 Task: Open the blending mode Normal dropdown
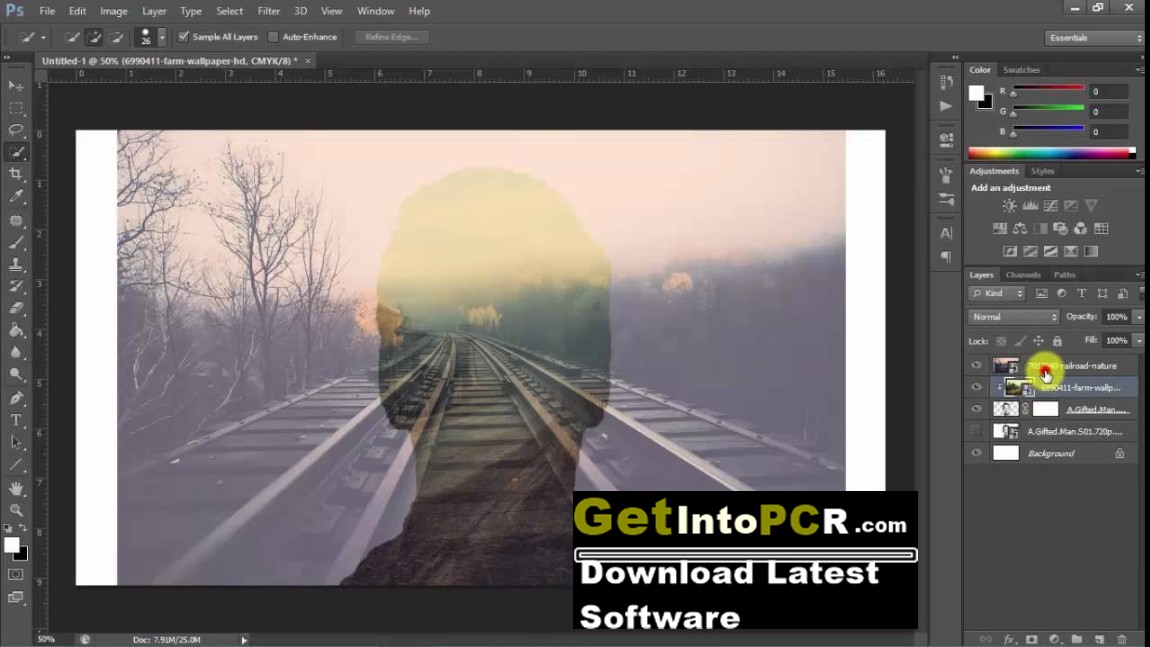[1014, 317]
